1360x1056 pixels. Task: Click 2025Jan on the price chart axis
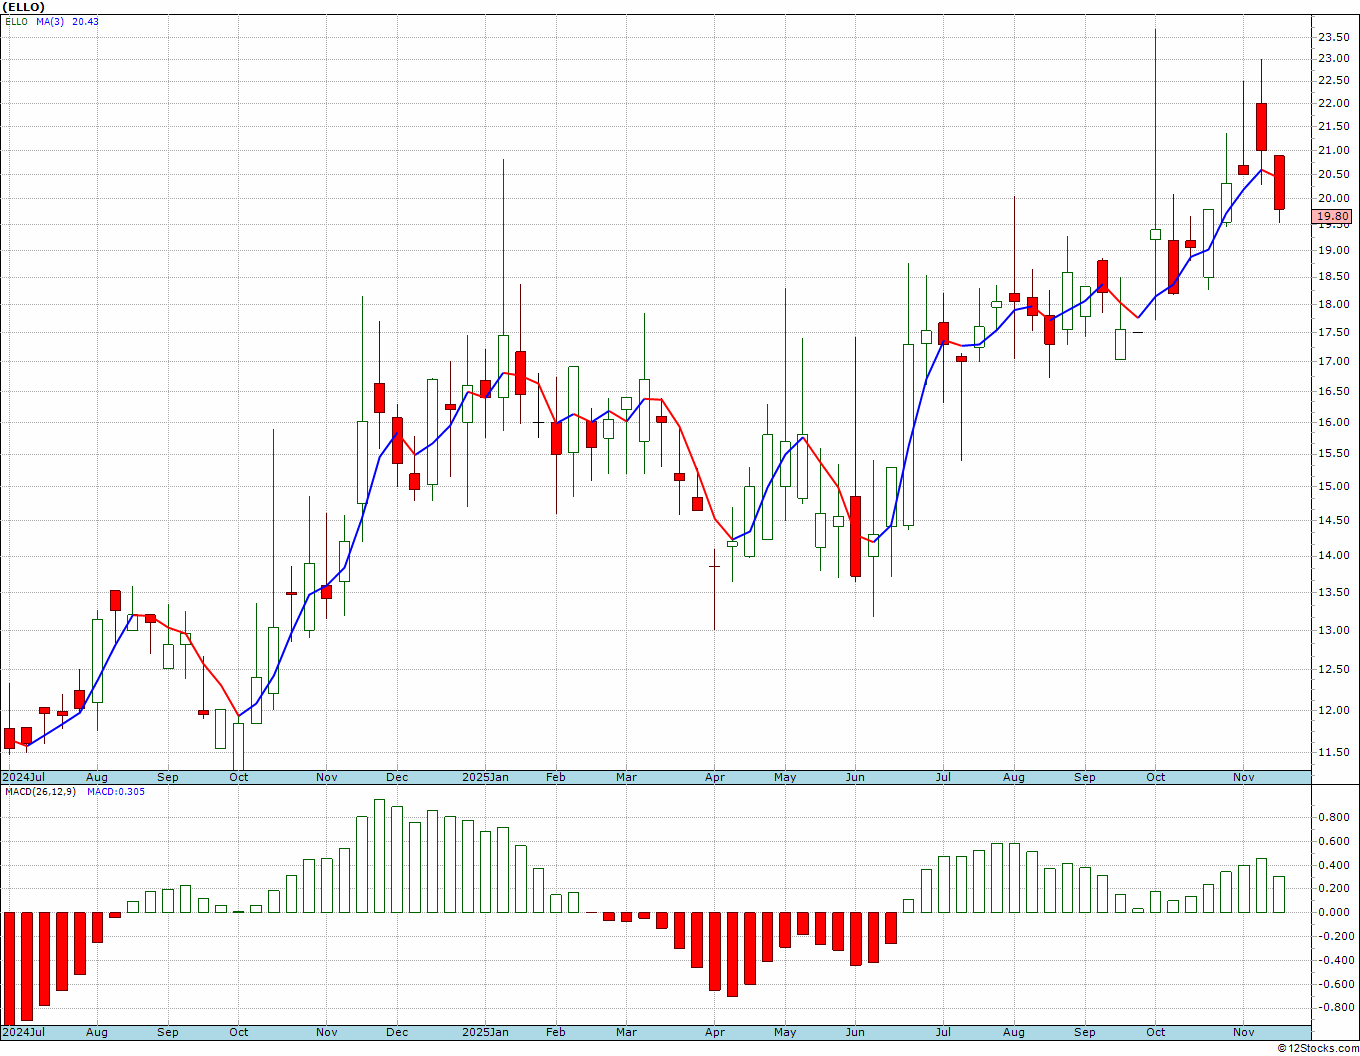coord(485,777)
